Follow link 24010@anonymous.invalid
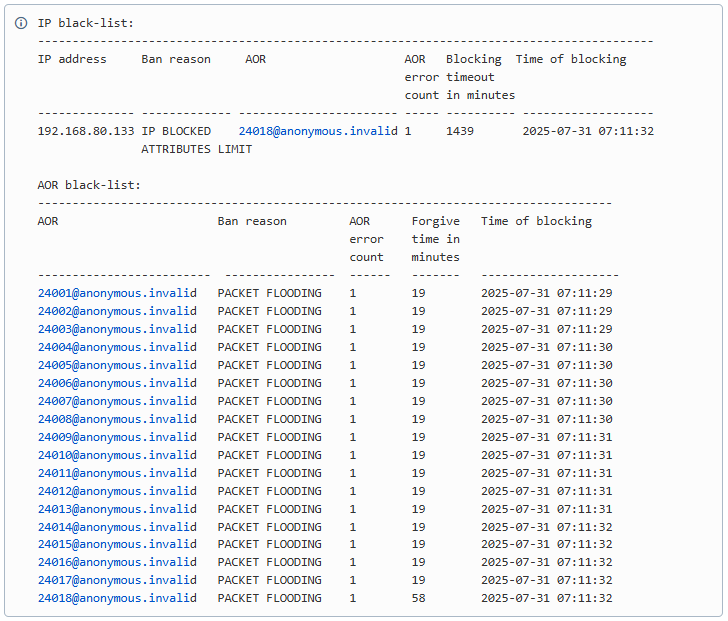The image size is (728, 621). click(117, 455)
